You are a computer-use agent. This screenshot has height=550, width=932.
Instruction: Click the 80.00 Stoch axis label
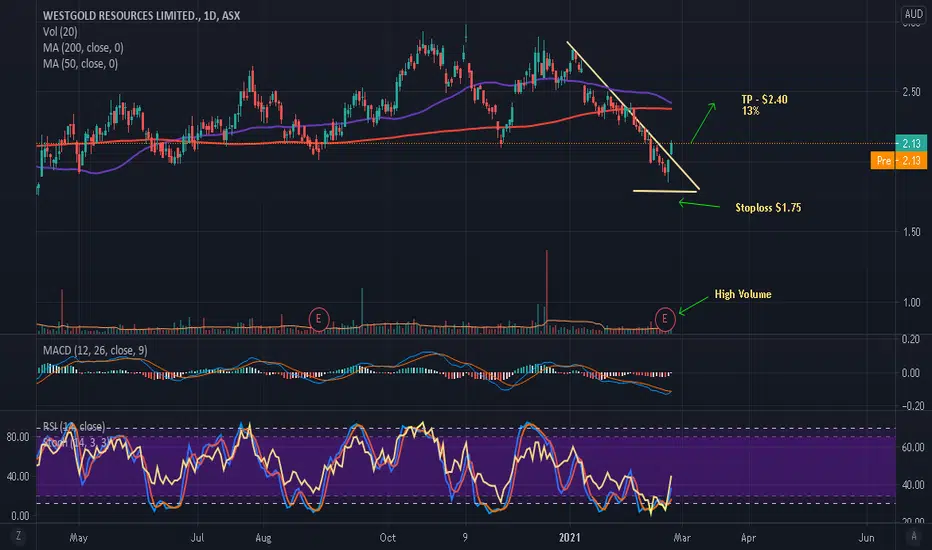[x=18, y=437]
